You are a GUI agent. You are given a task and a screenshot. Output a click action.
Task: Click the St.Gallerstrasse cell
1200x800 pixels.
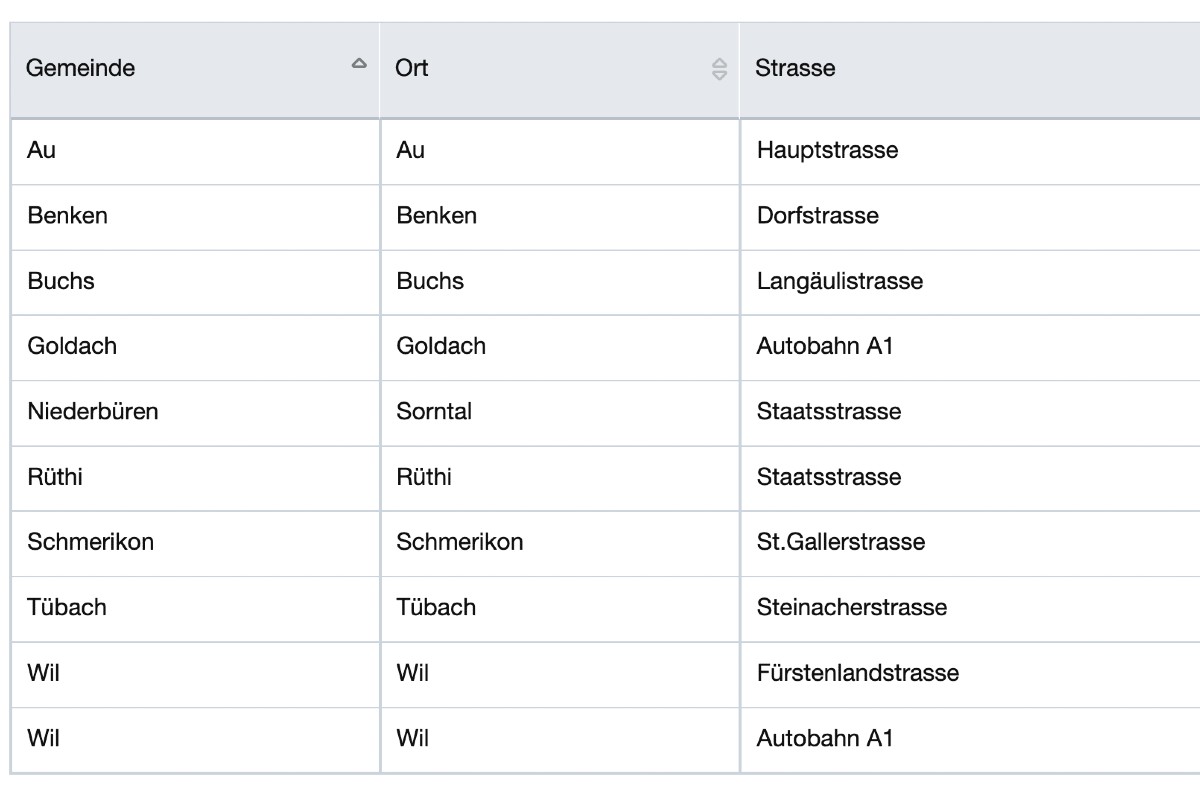coord(840,542)
